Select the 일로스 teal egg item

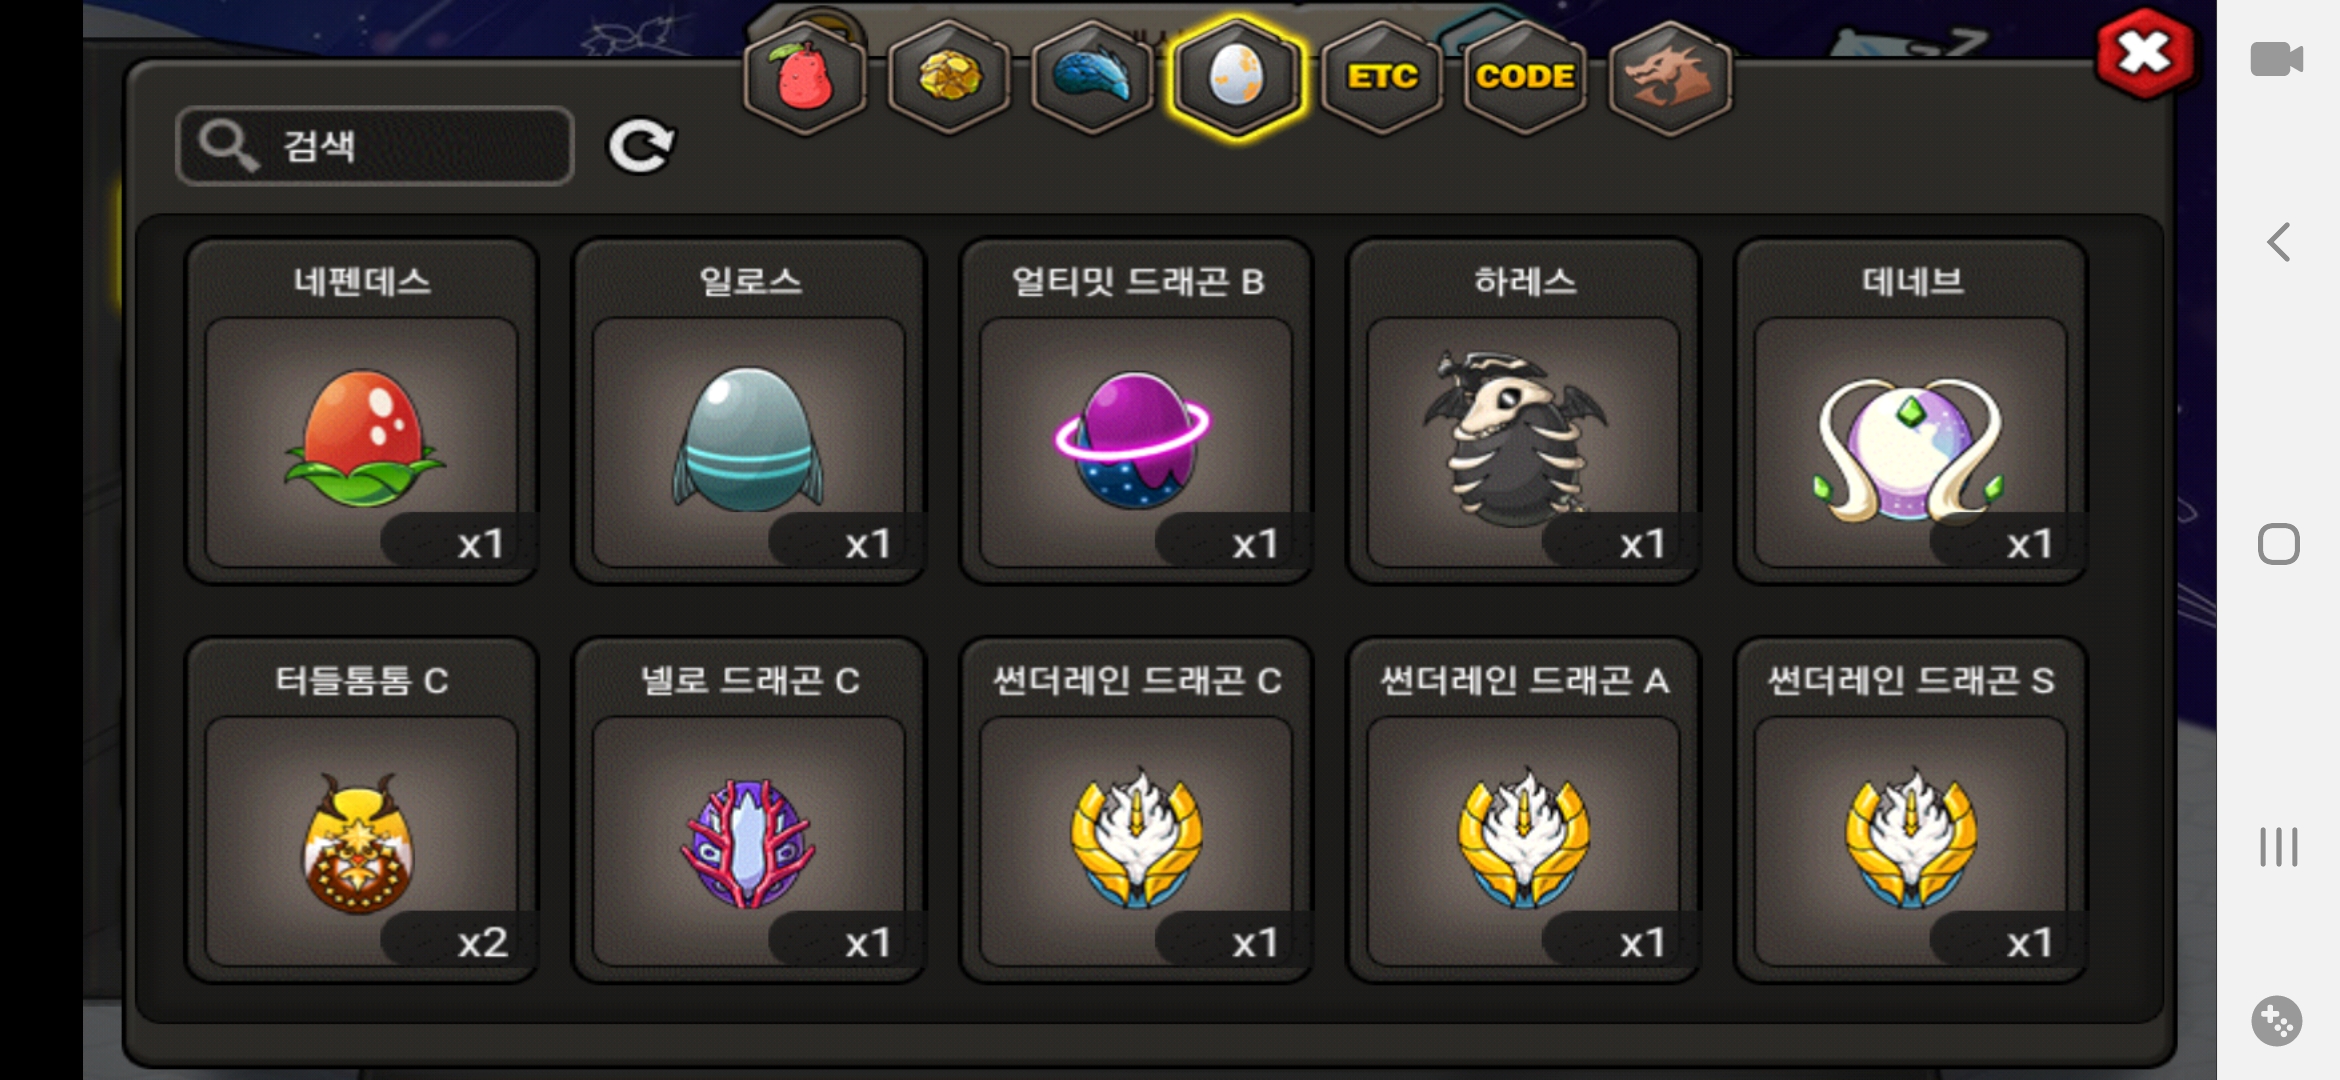(x=749, y=411)
